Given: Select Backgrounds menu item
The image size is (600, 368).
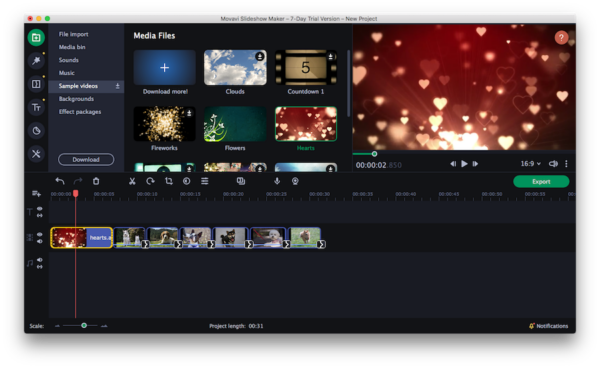Looking at the screenshot, I should (76, 99).
